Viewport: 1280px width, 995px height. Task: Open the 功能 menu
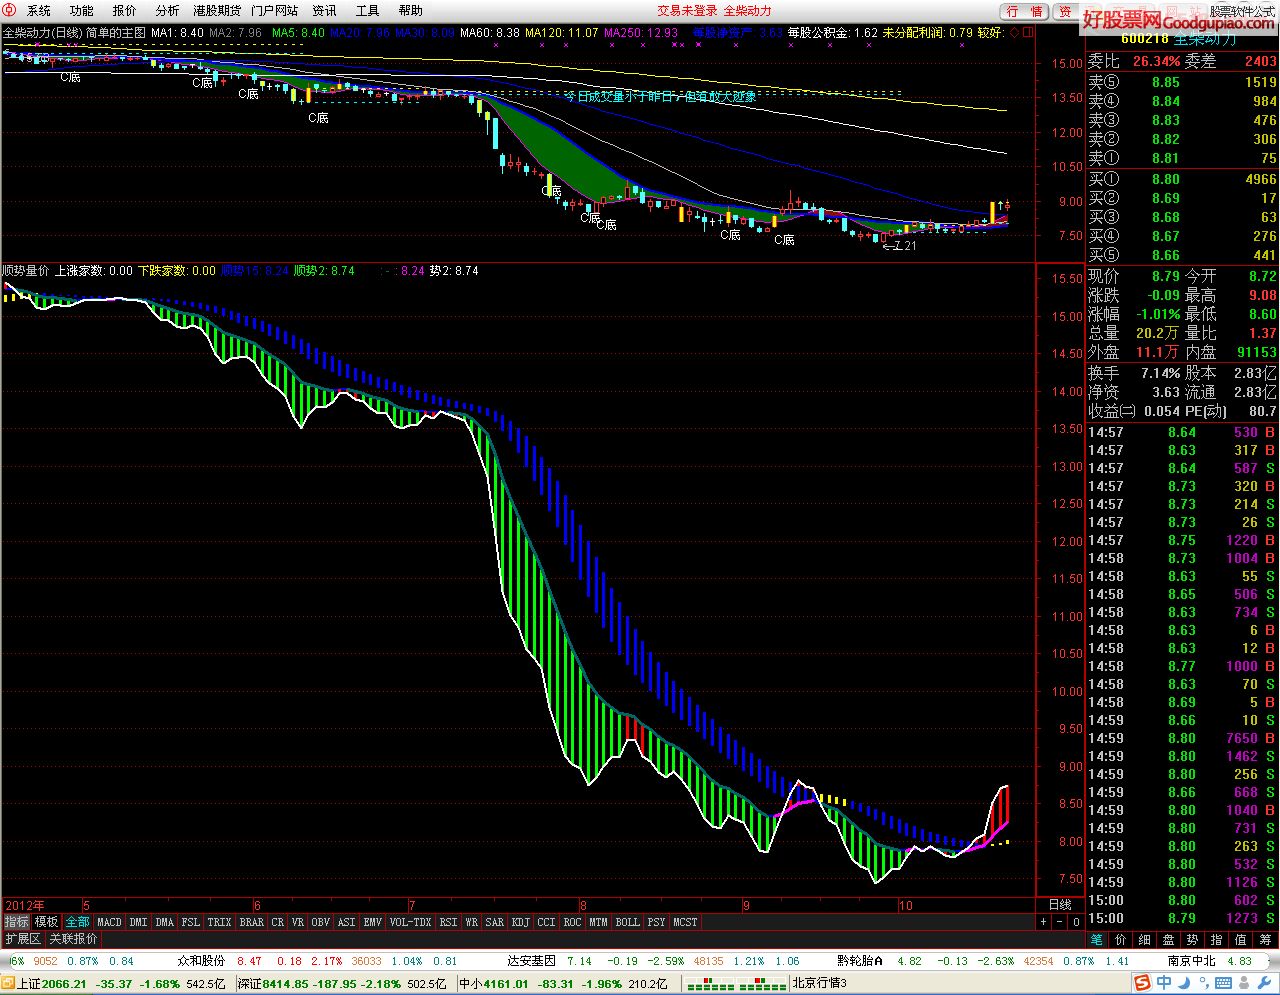click(82, 10)
